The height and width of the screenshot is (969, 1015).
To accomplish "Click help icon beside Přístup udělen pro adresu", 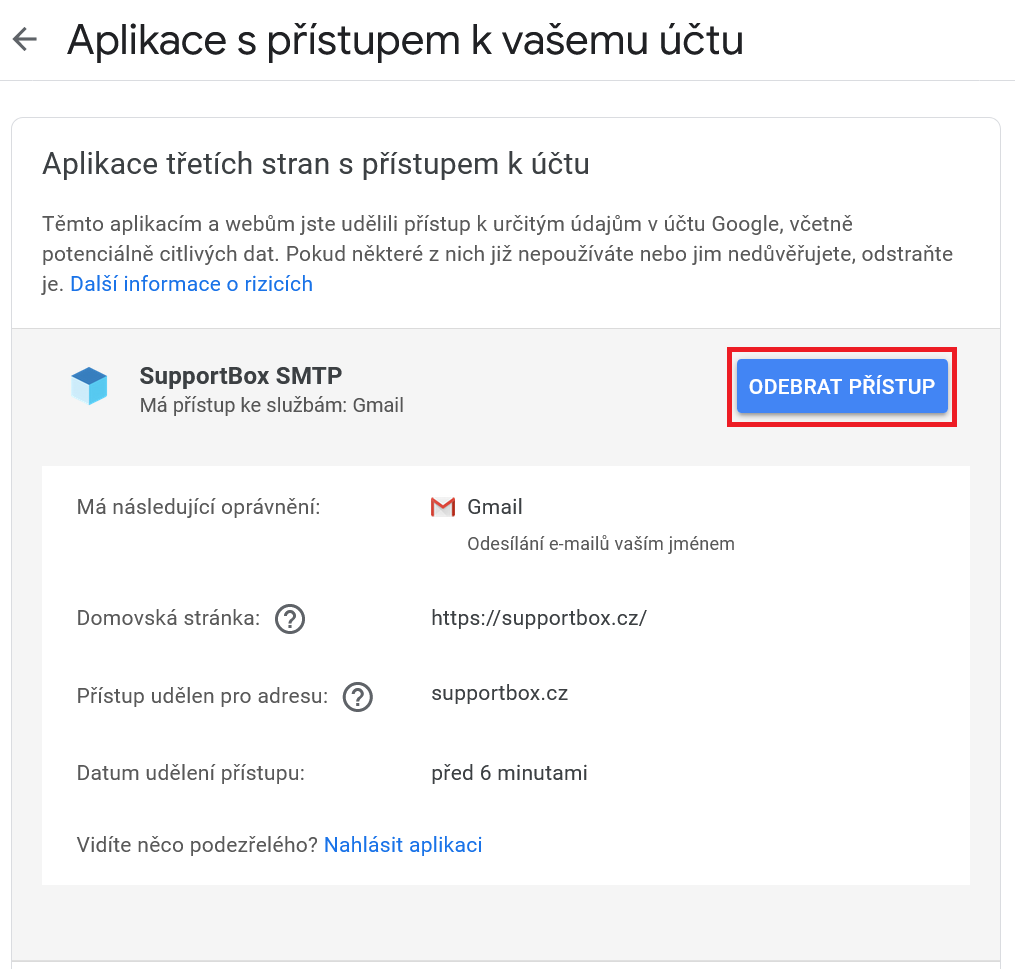I will coord(357,696).
